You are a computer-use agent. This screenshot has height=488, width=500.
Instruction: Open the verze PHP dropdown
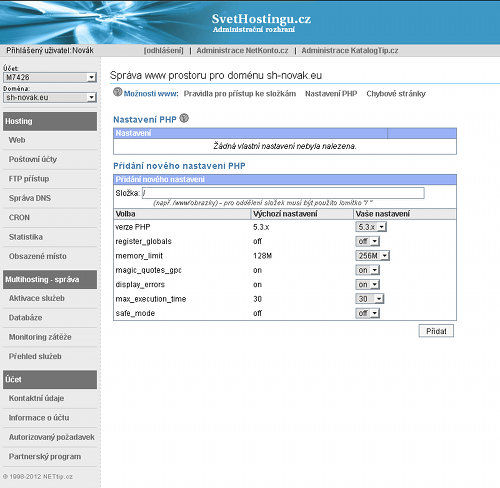point(371,227)
